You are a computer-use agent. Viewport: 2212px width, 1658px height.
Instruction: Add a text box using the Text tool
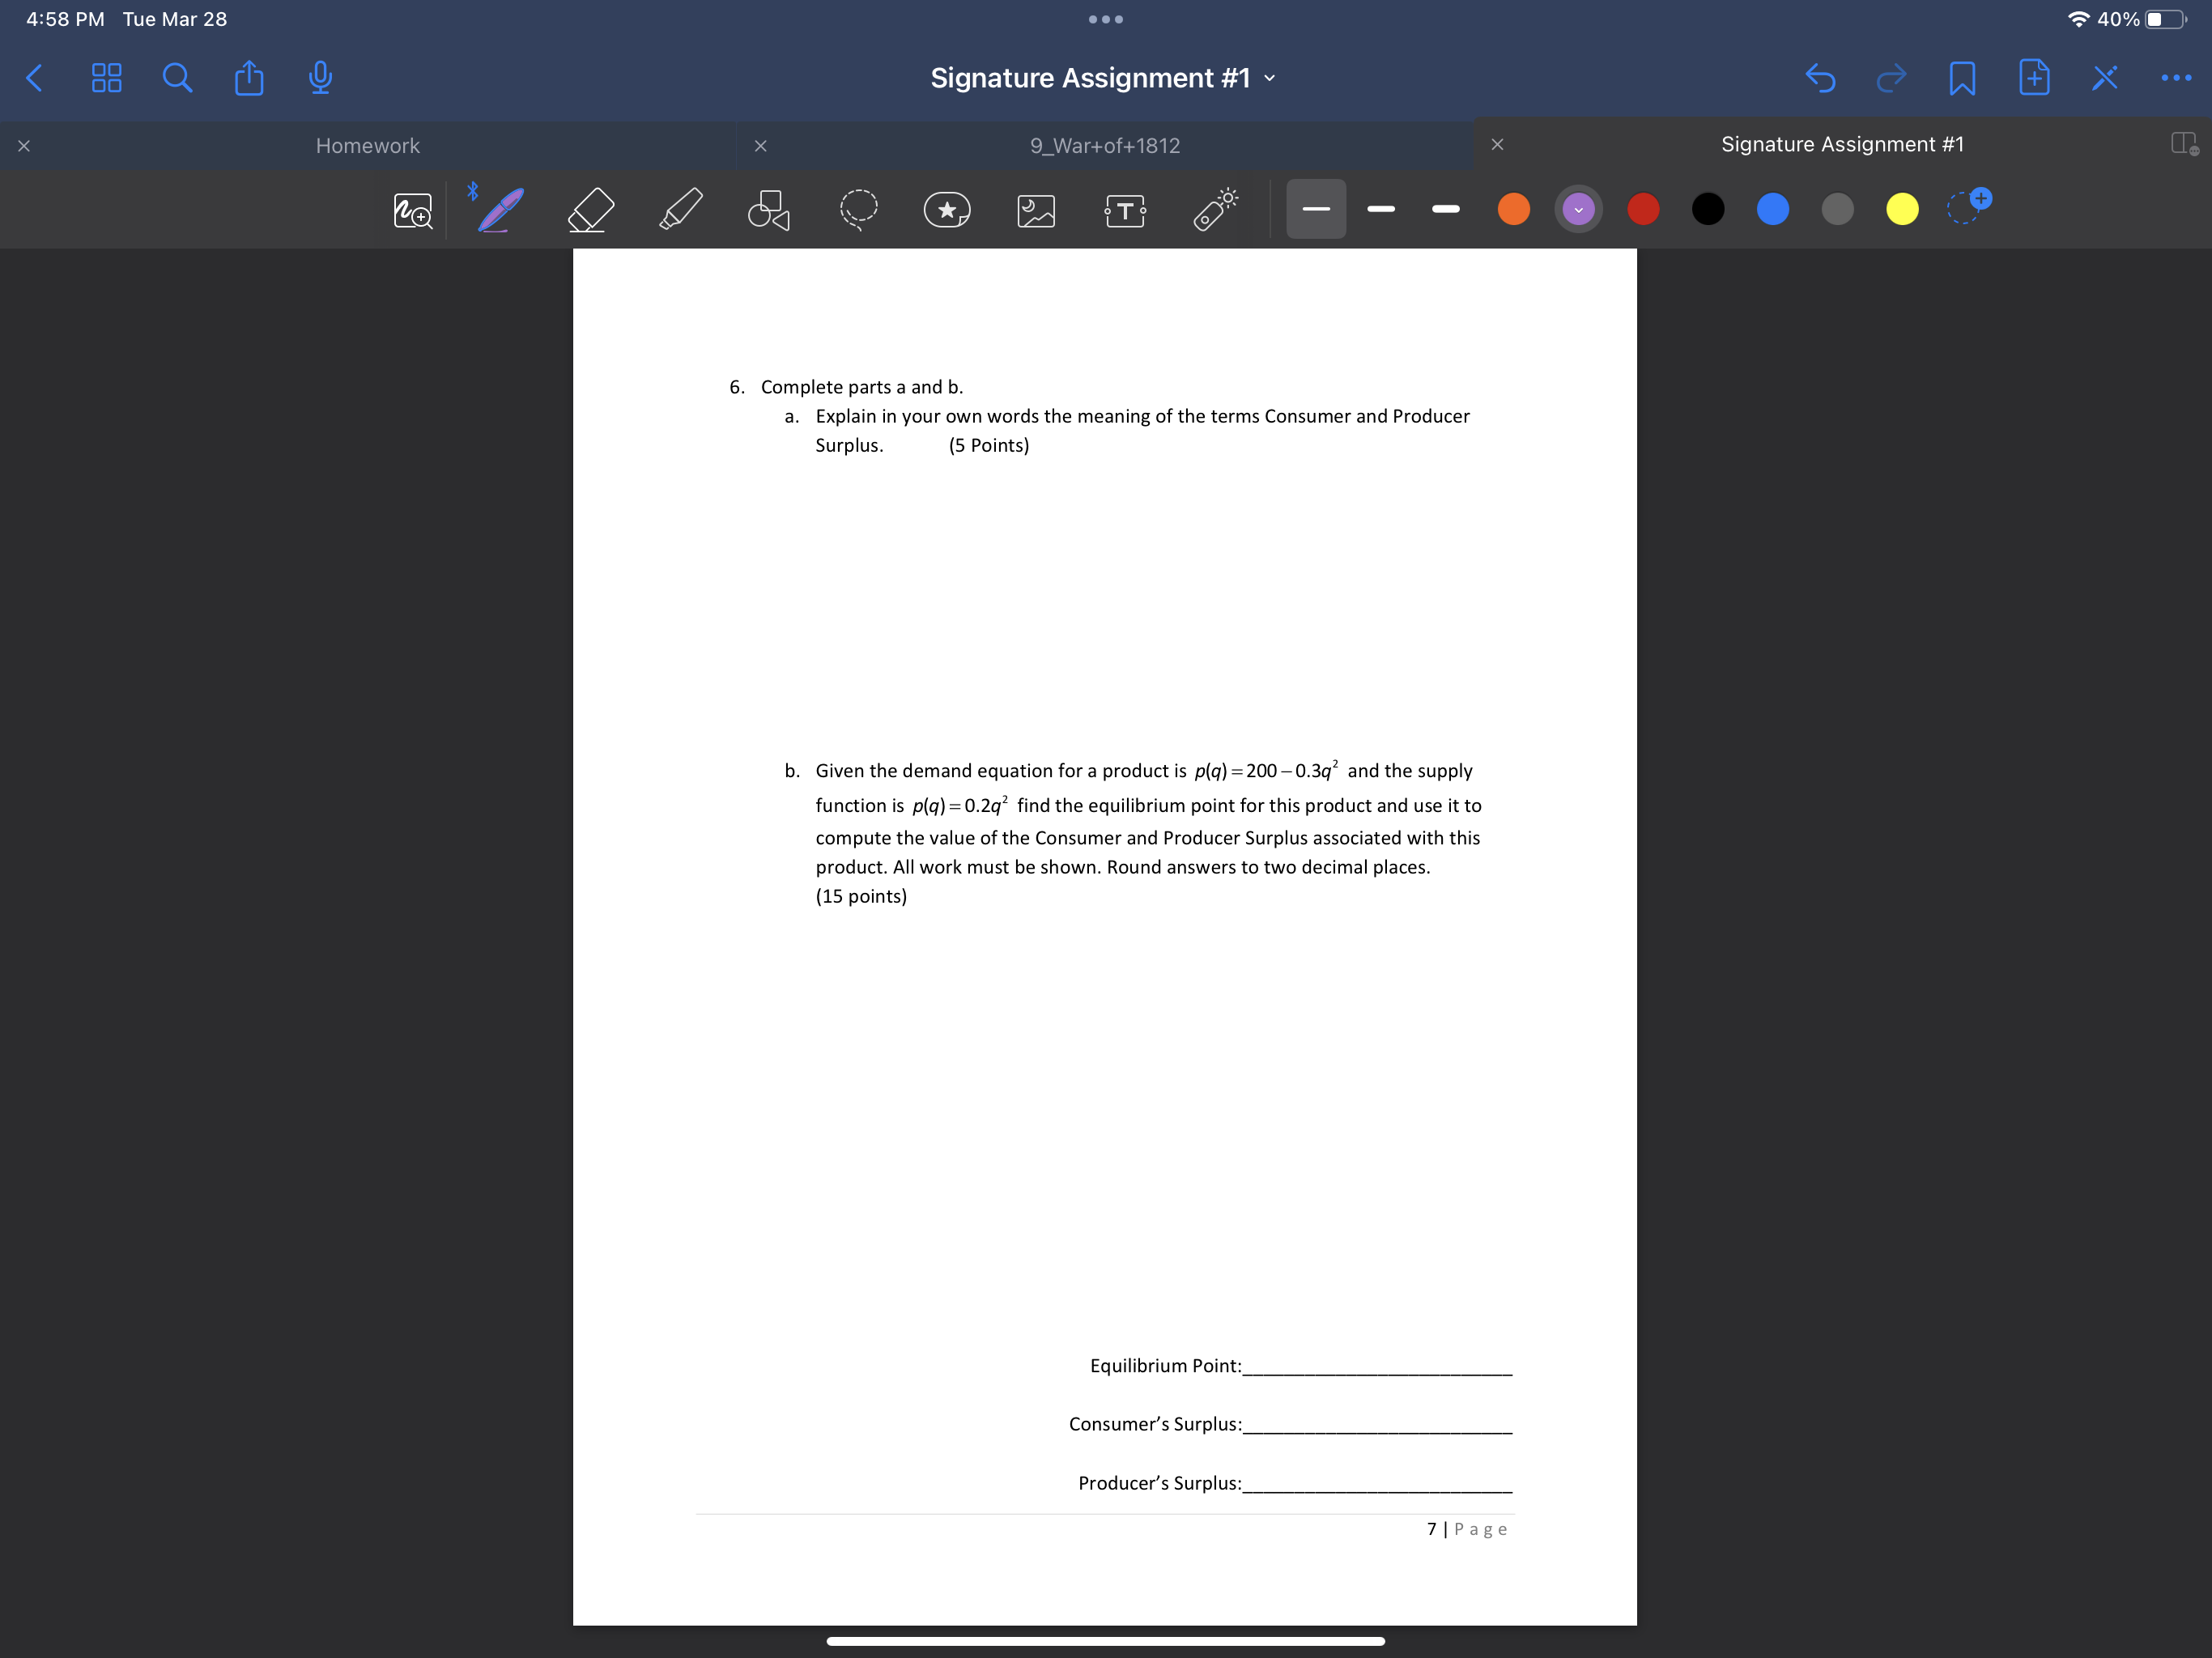(1123, 209)
